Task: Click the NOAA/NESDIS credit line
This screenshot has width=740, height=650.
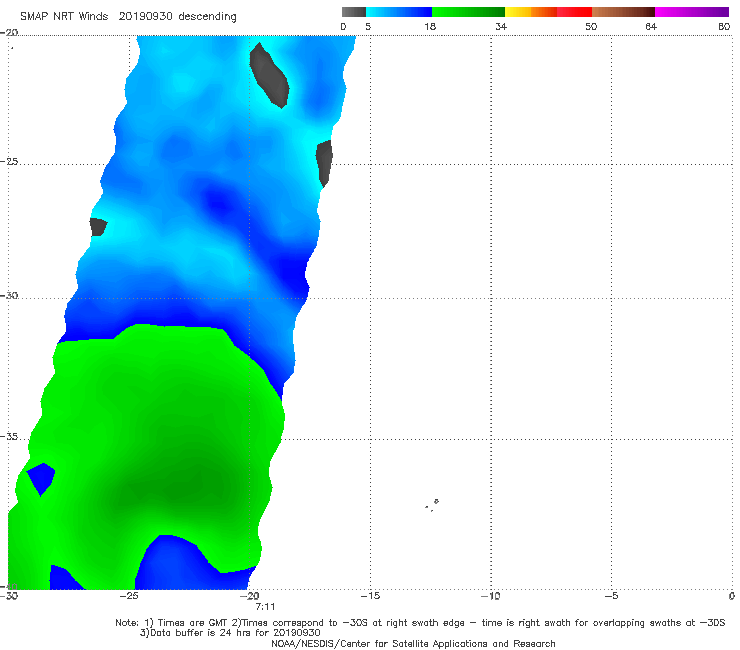Action: click(x=413, y=644)
